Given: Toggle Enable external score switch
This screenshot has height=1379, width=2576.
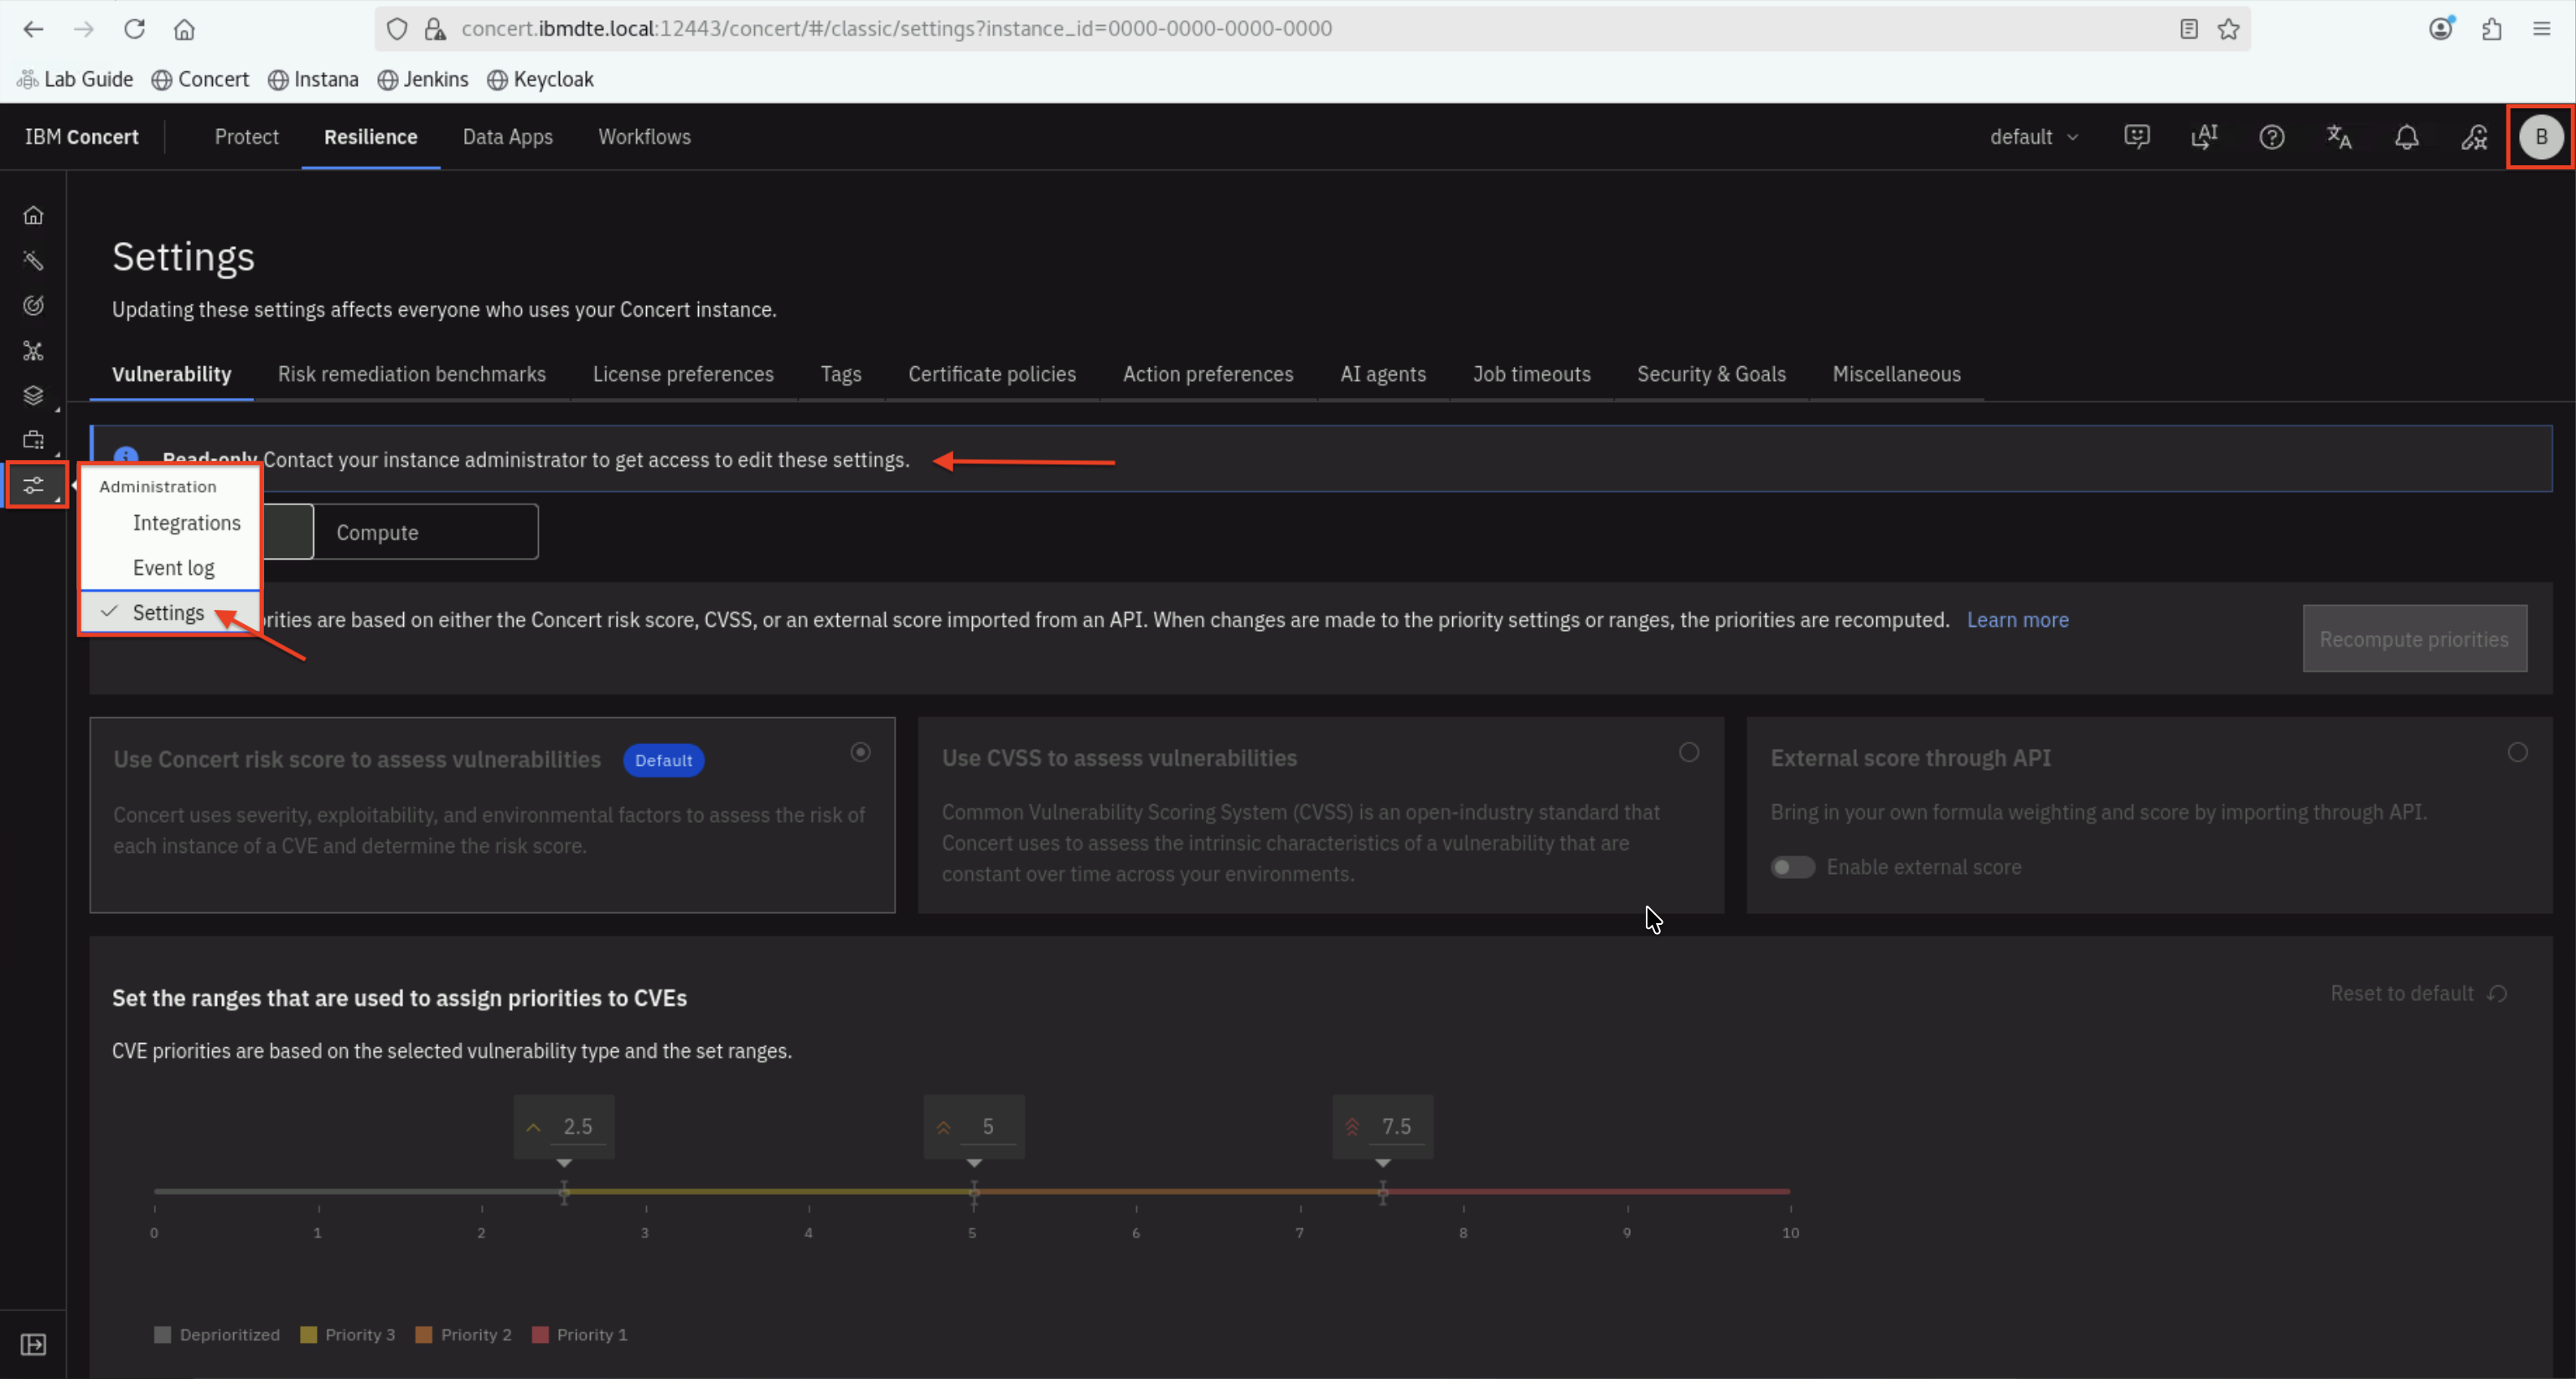Looking at the screenshot, I should [1792, 867].
